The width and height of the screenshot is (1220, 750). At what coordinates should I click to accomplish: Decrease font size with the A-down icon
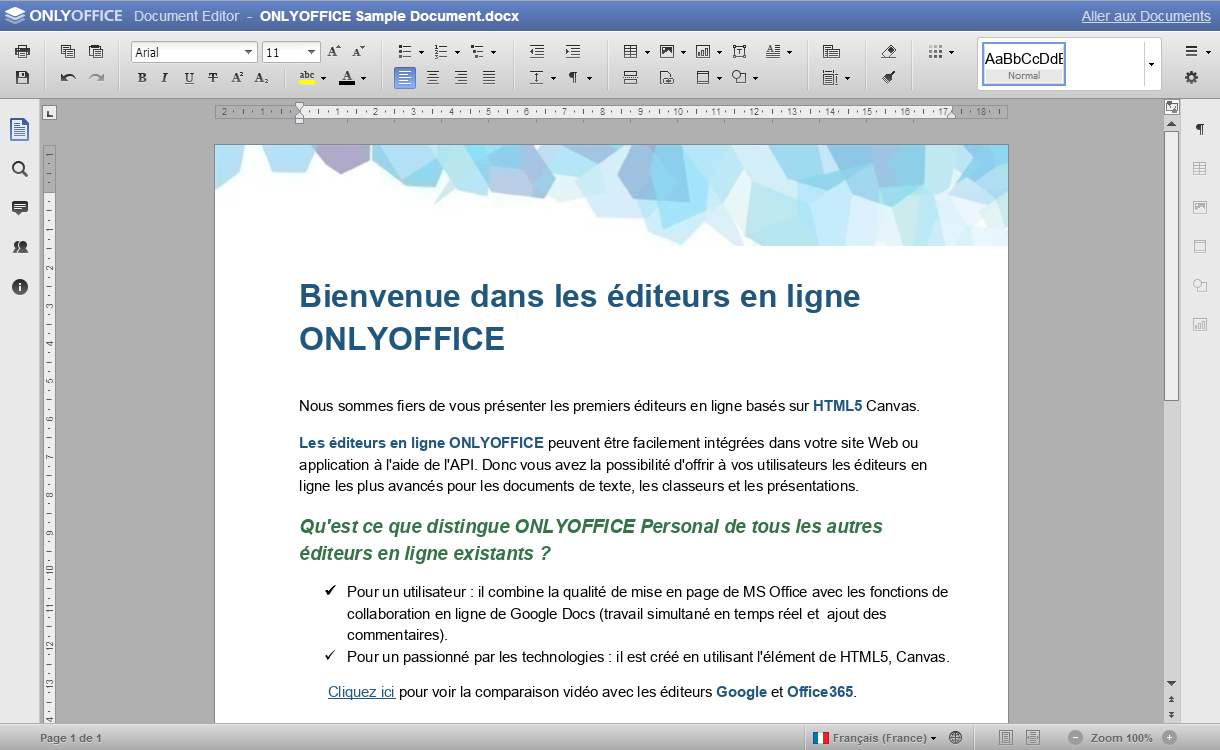(x=359, y=52)
